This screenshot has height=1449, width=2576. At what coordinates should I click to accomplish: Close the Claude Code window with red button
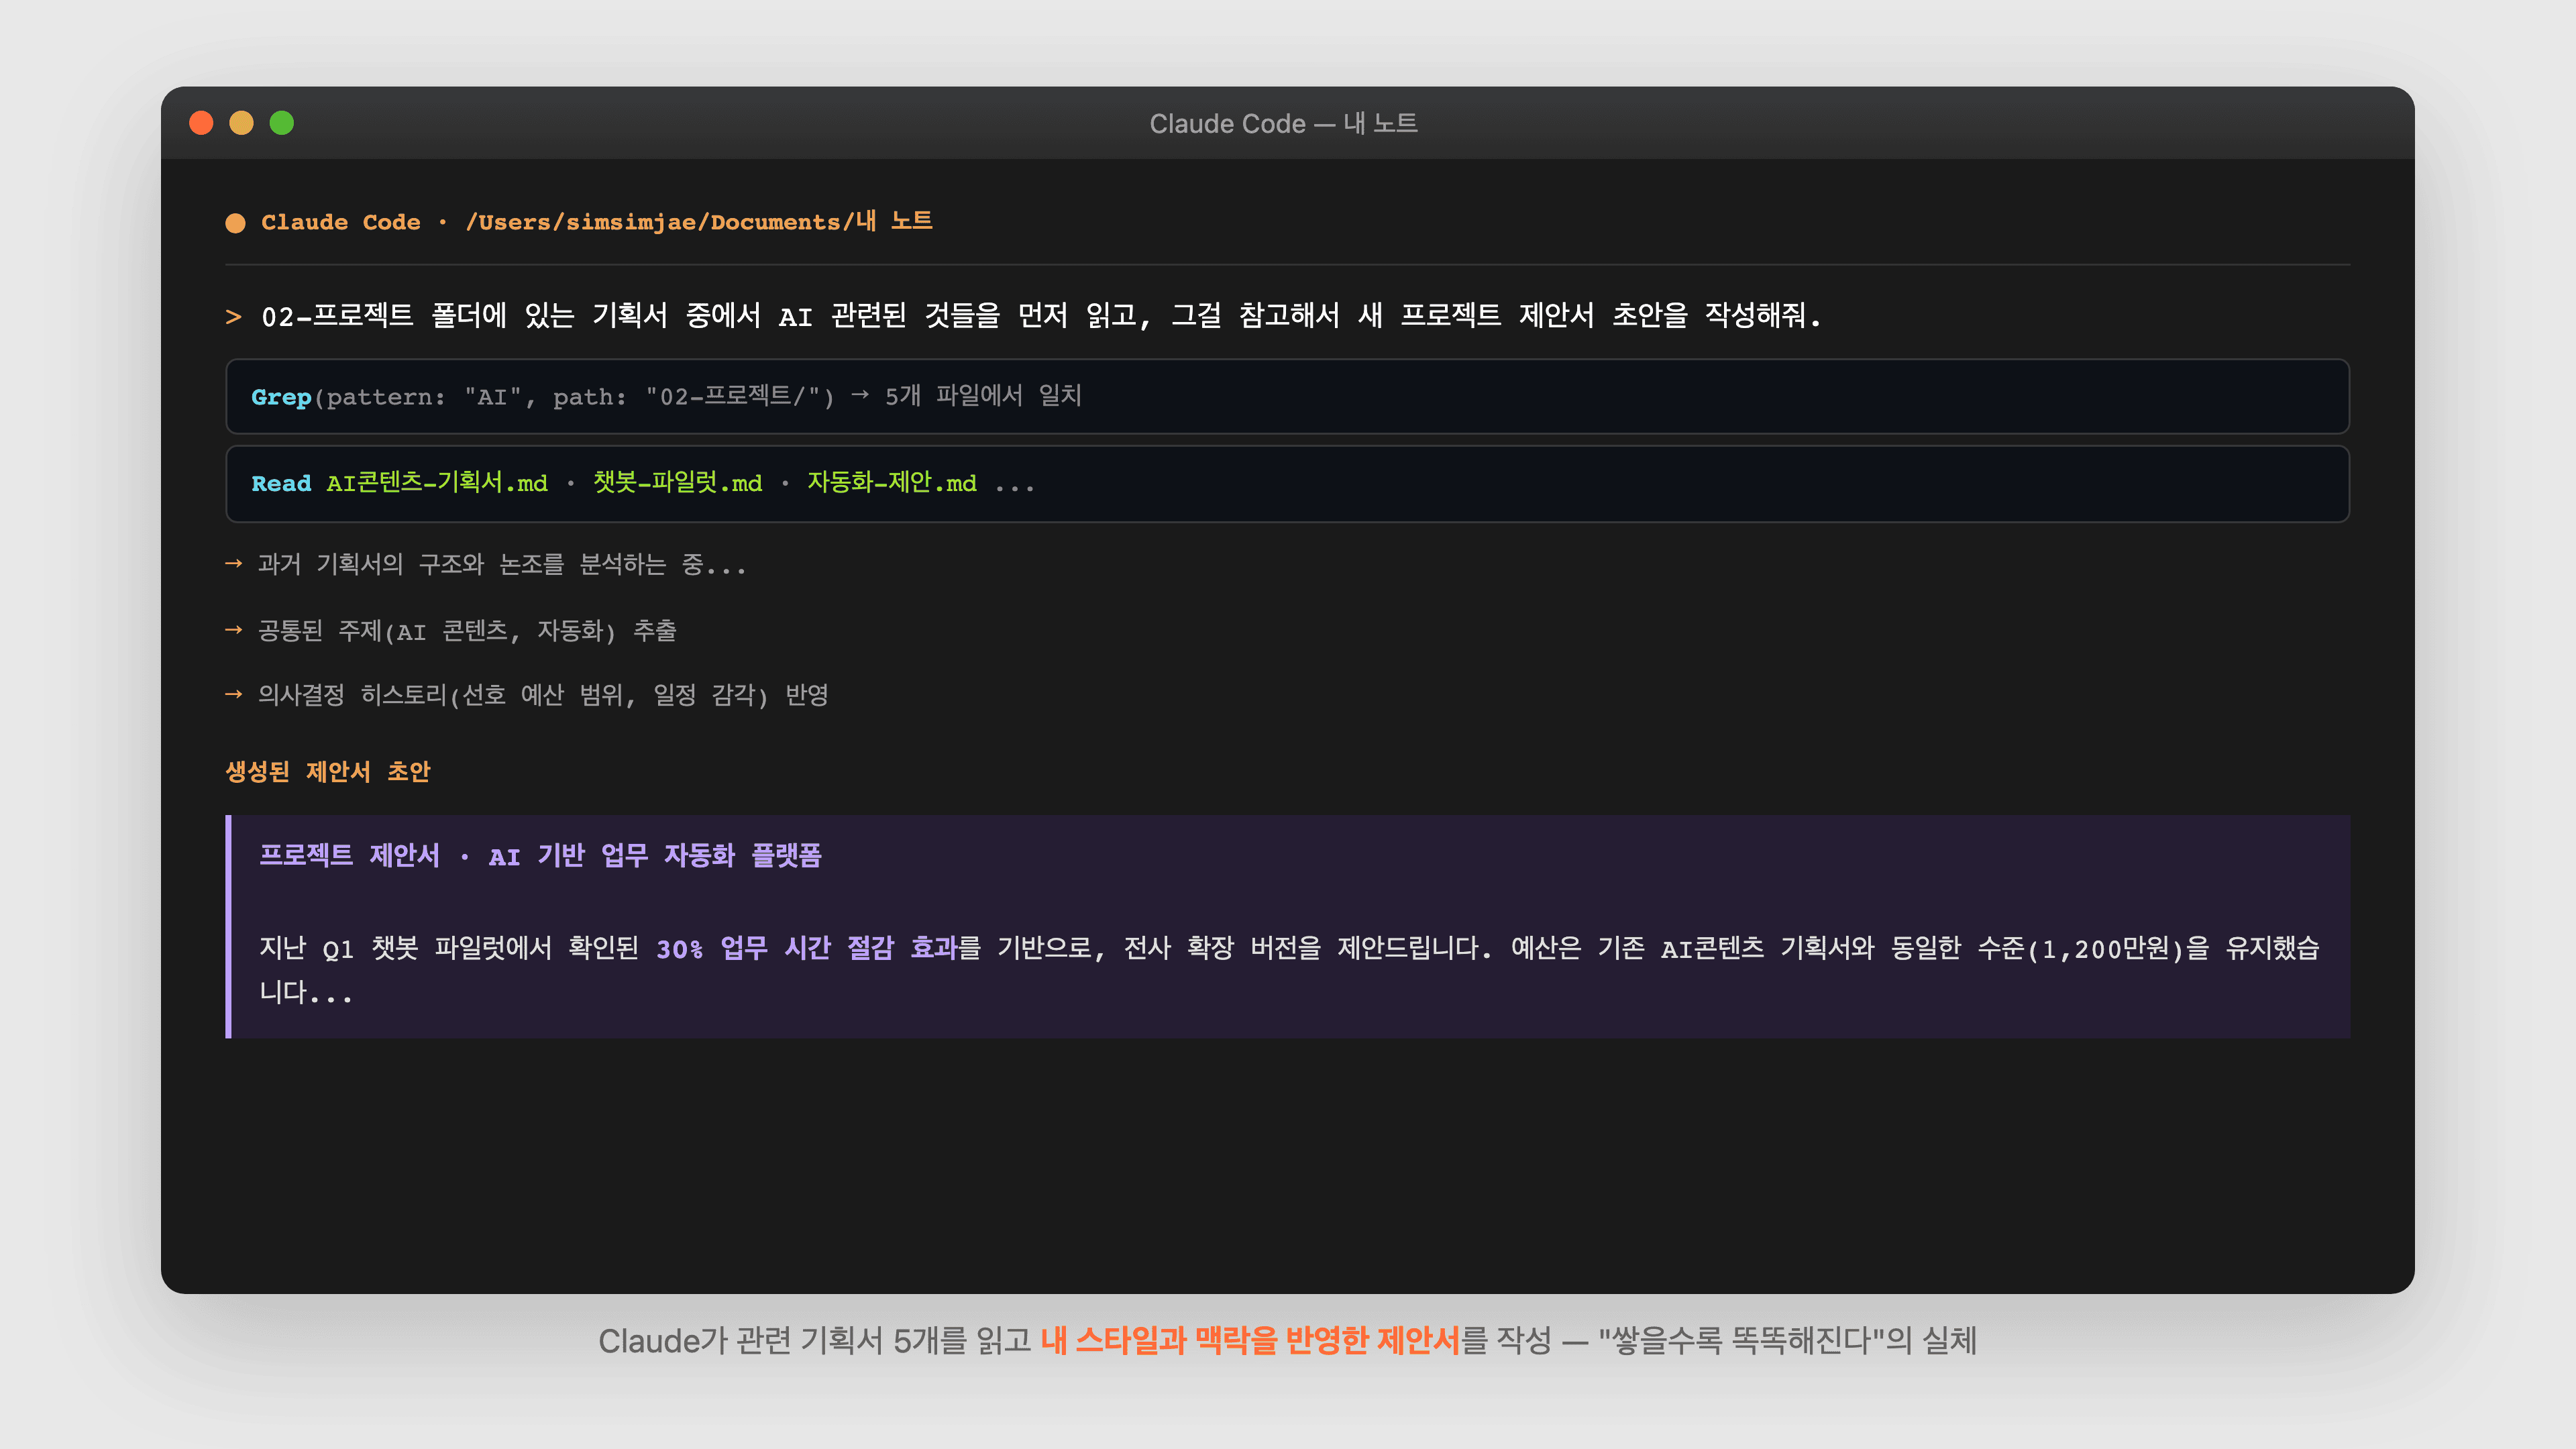[x=201, y=123]
